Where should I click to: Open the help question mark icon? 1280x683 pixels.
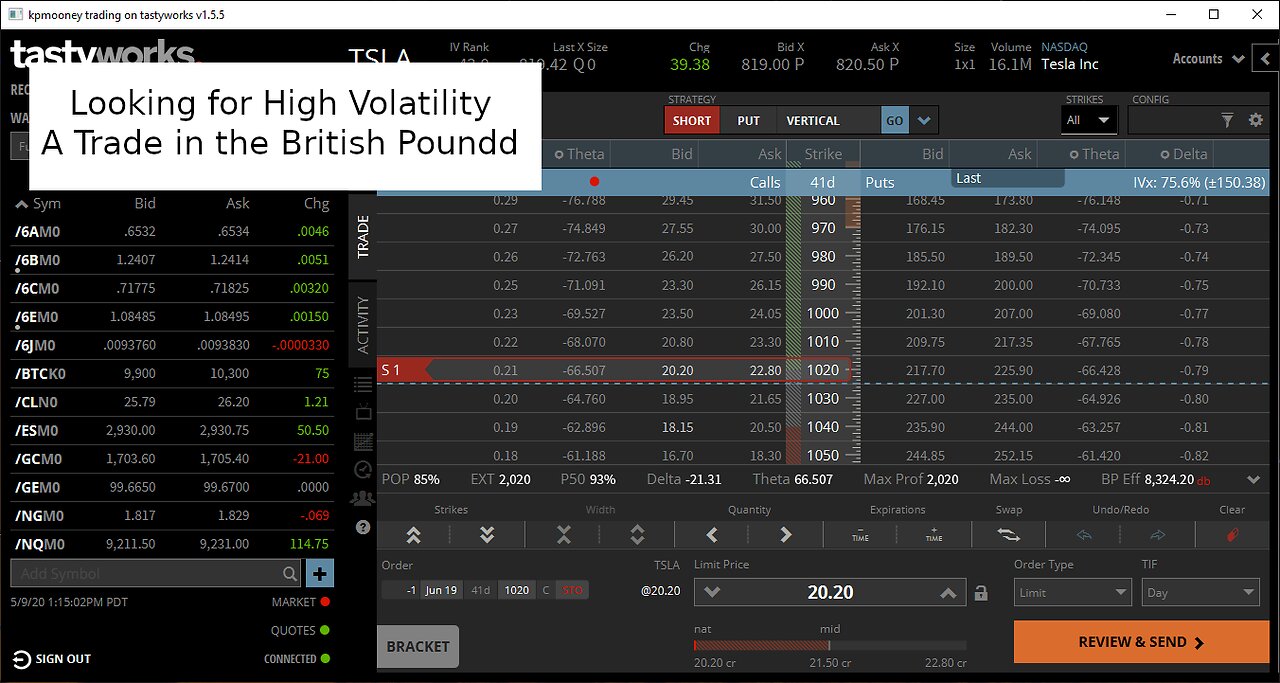(x=363, y=527)
